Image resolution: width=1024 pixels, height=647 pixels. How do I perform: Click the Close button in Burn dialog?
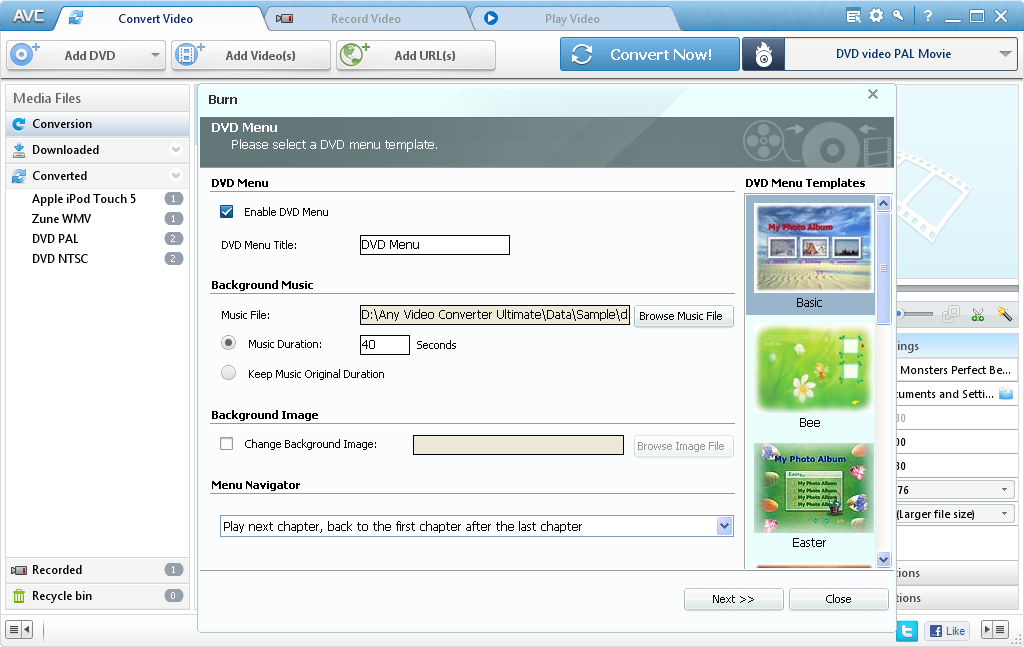839,599
